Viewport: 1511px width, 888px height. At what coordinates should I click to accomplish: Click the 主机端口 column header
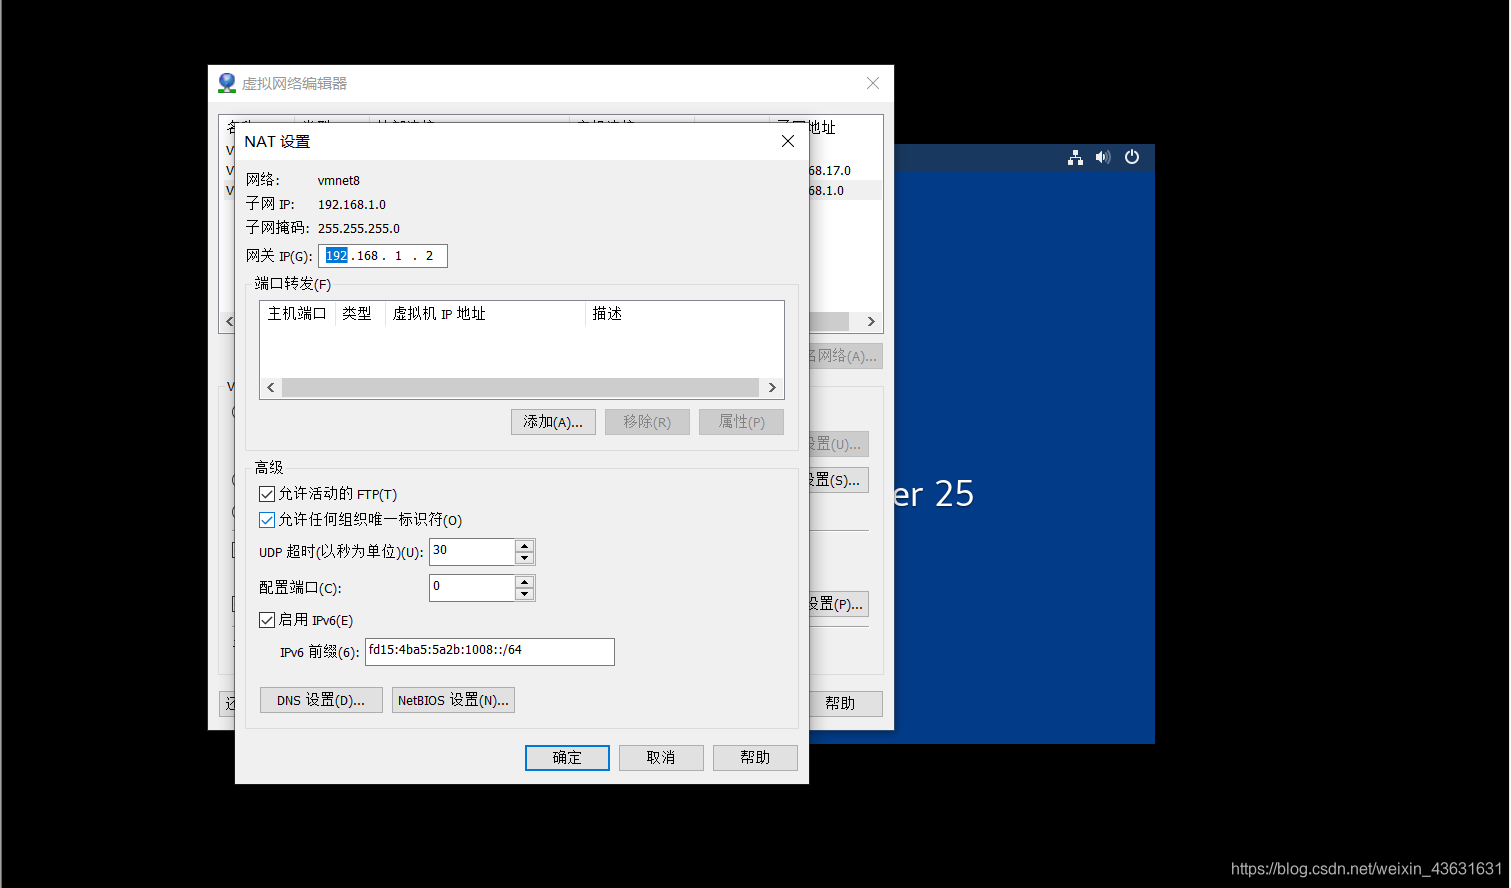tap(297, 314)
